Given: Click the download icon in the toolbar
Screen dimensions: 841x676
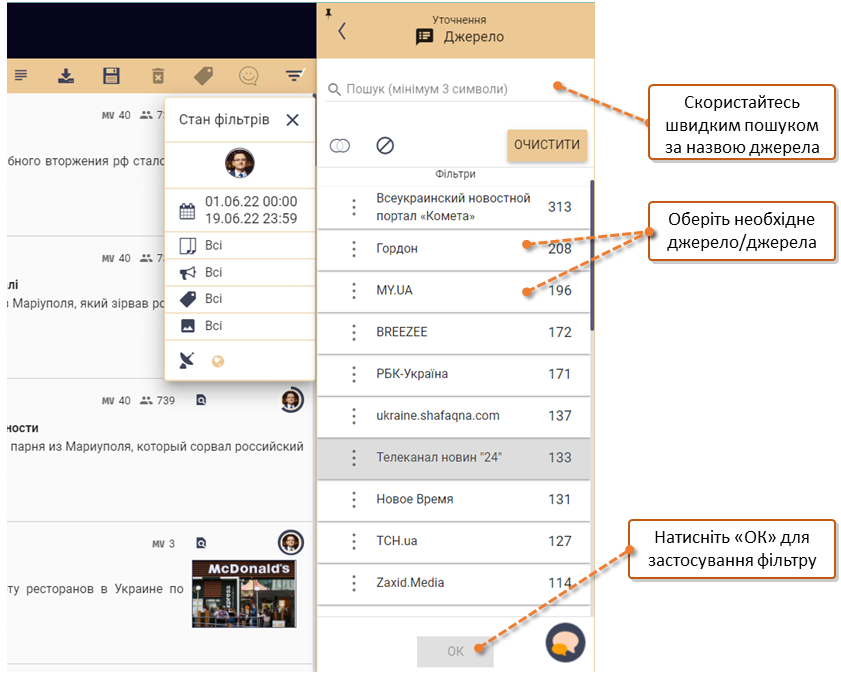Looking at the screenshot, I should (66, 76).
